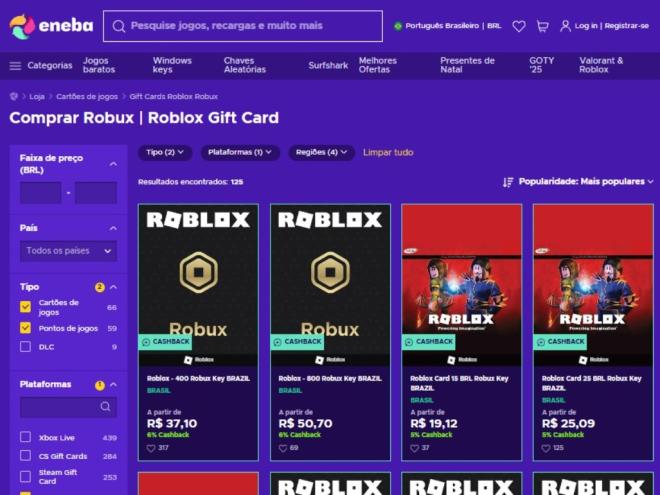
Task: Click the home breadcrumb icon
Action: pyautogui.click(x=14, y=96)
